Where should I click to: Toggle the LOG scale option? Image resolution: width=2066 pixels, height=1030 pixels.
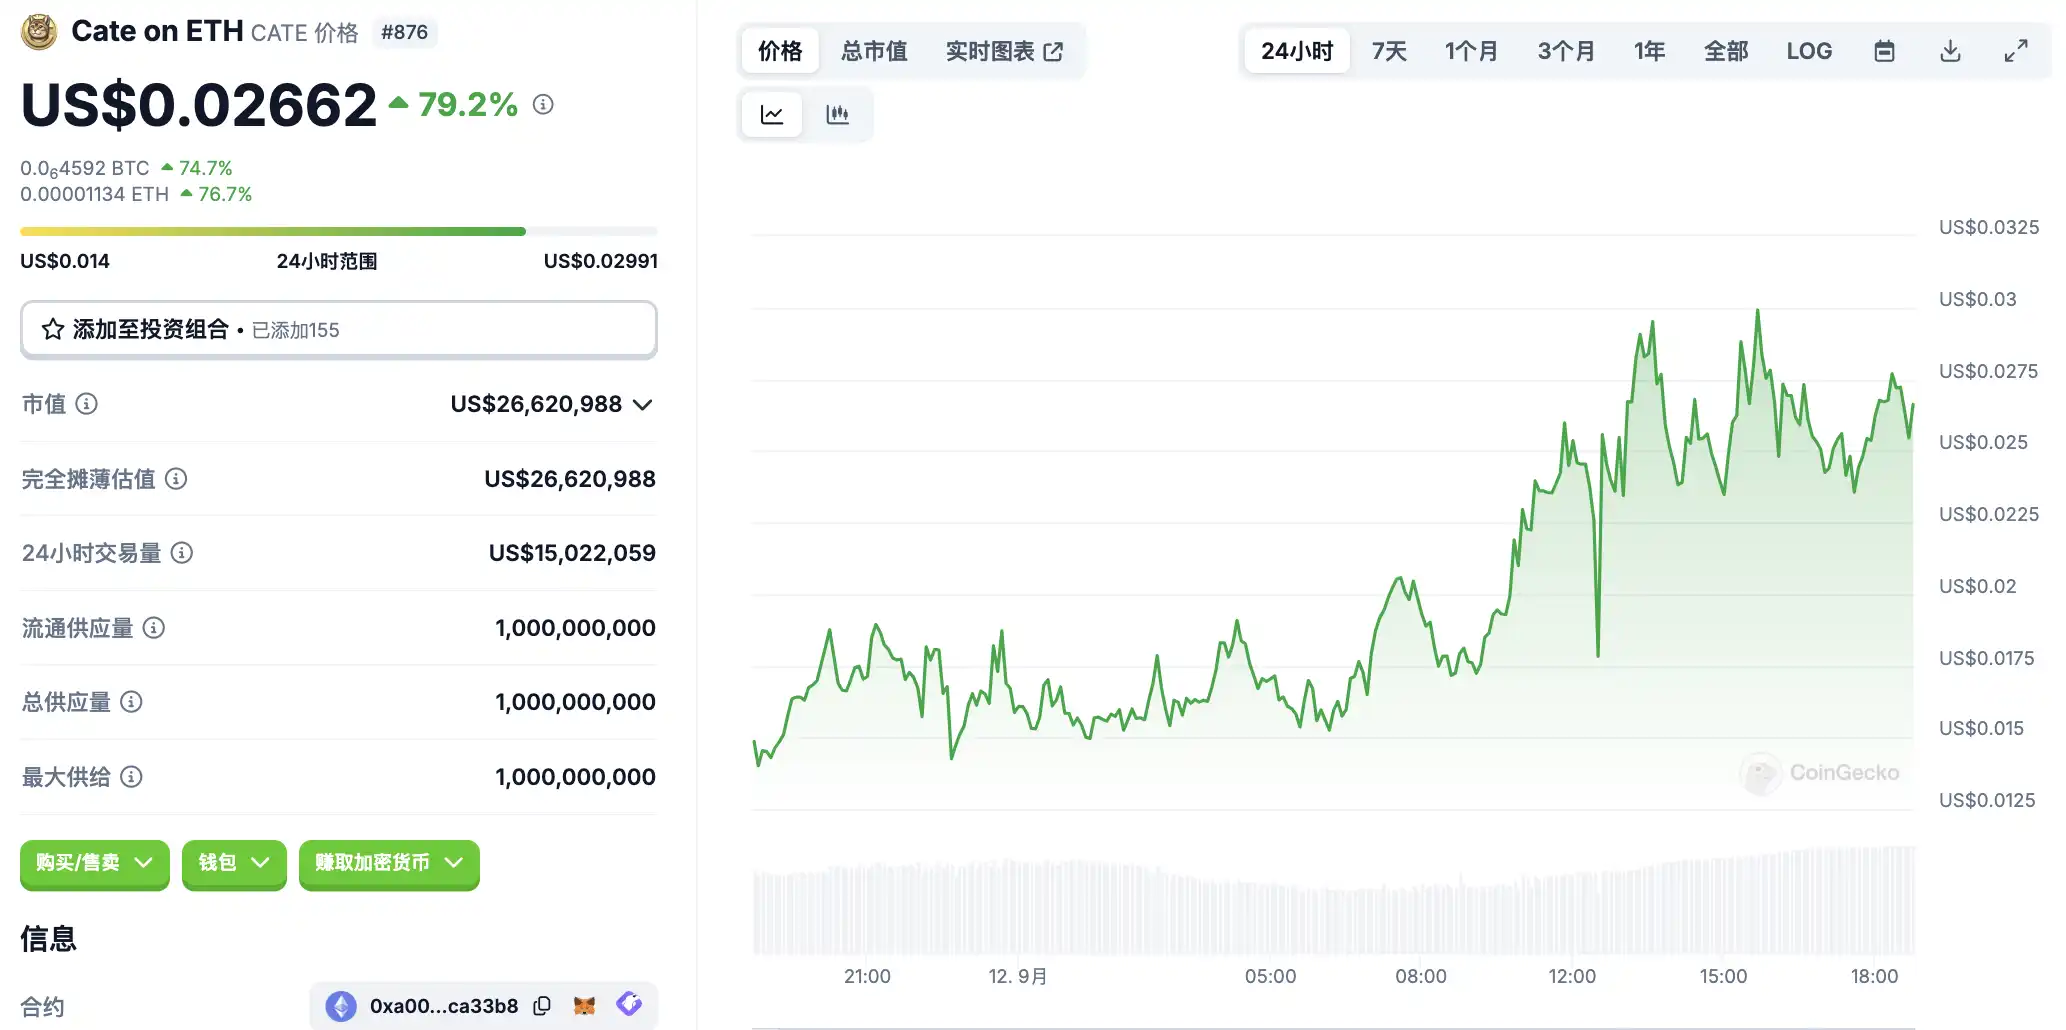(x=1809, y=51)
